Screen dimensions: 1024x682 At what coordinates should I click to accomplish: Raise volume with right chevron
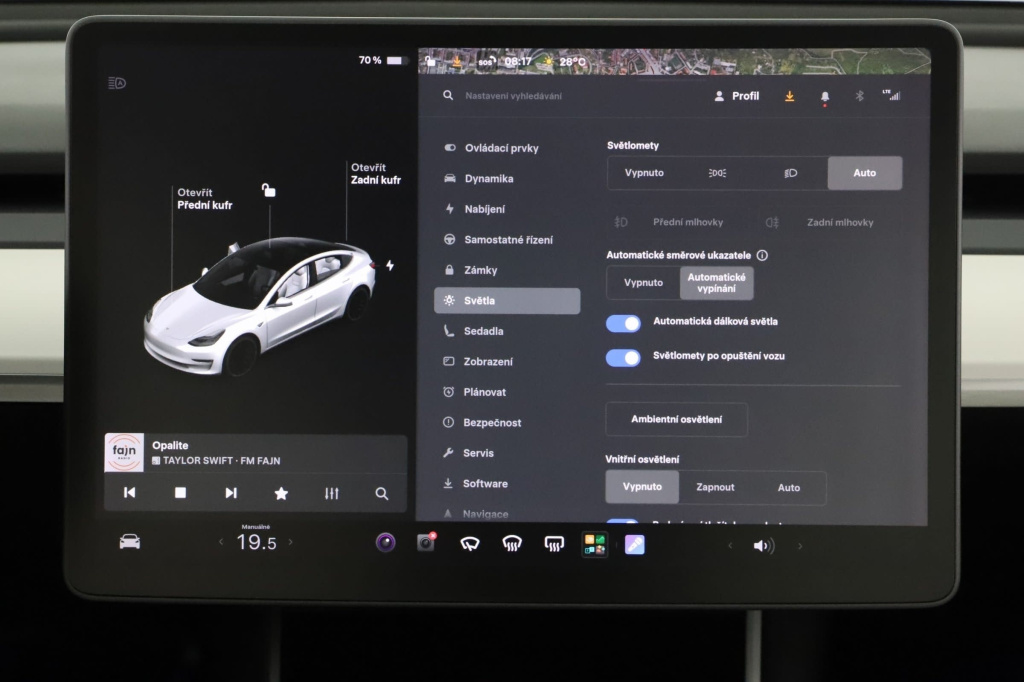(x=800, y=545)
